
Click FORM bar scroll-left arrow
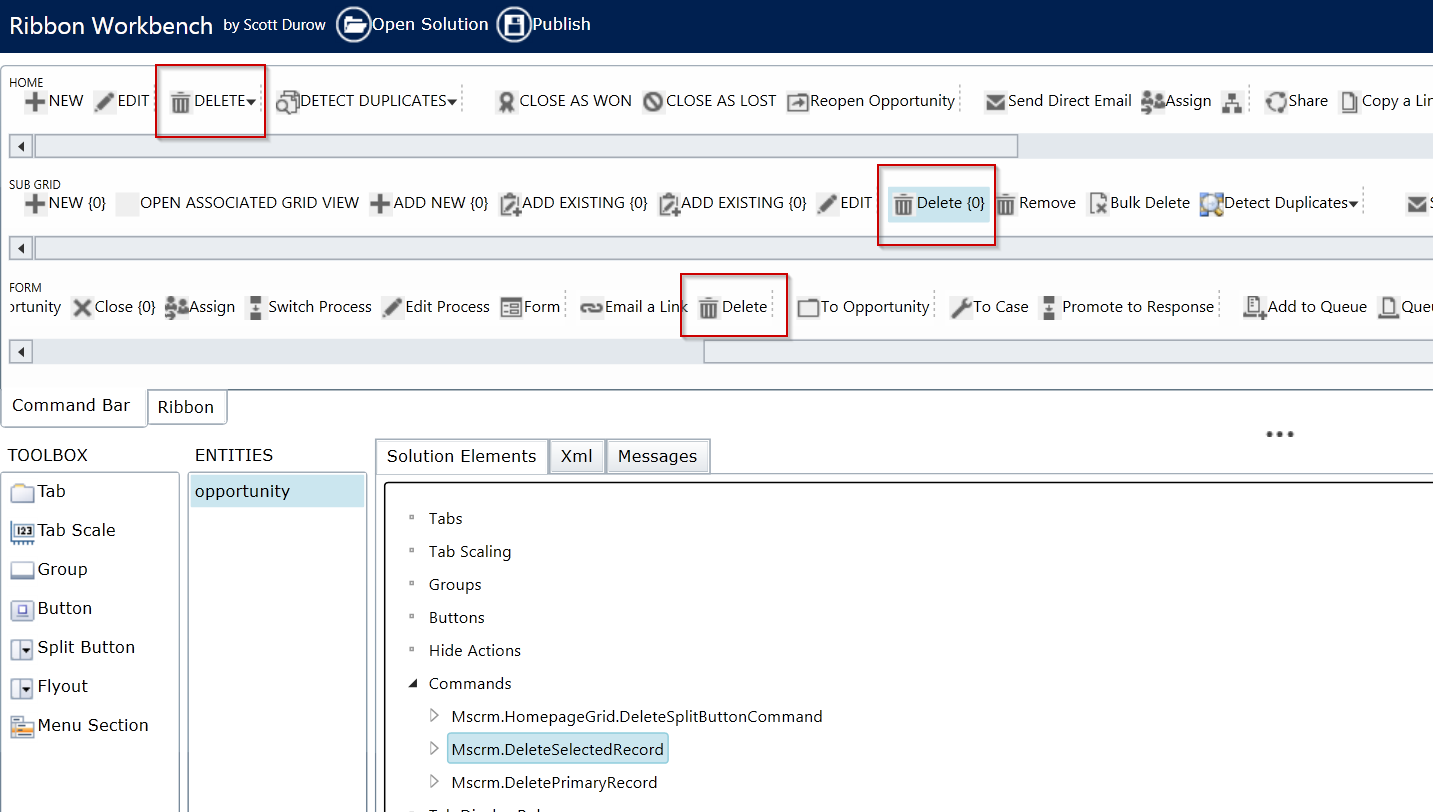[x=20, y=351]
